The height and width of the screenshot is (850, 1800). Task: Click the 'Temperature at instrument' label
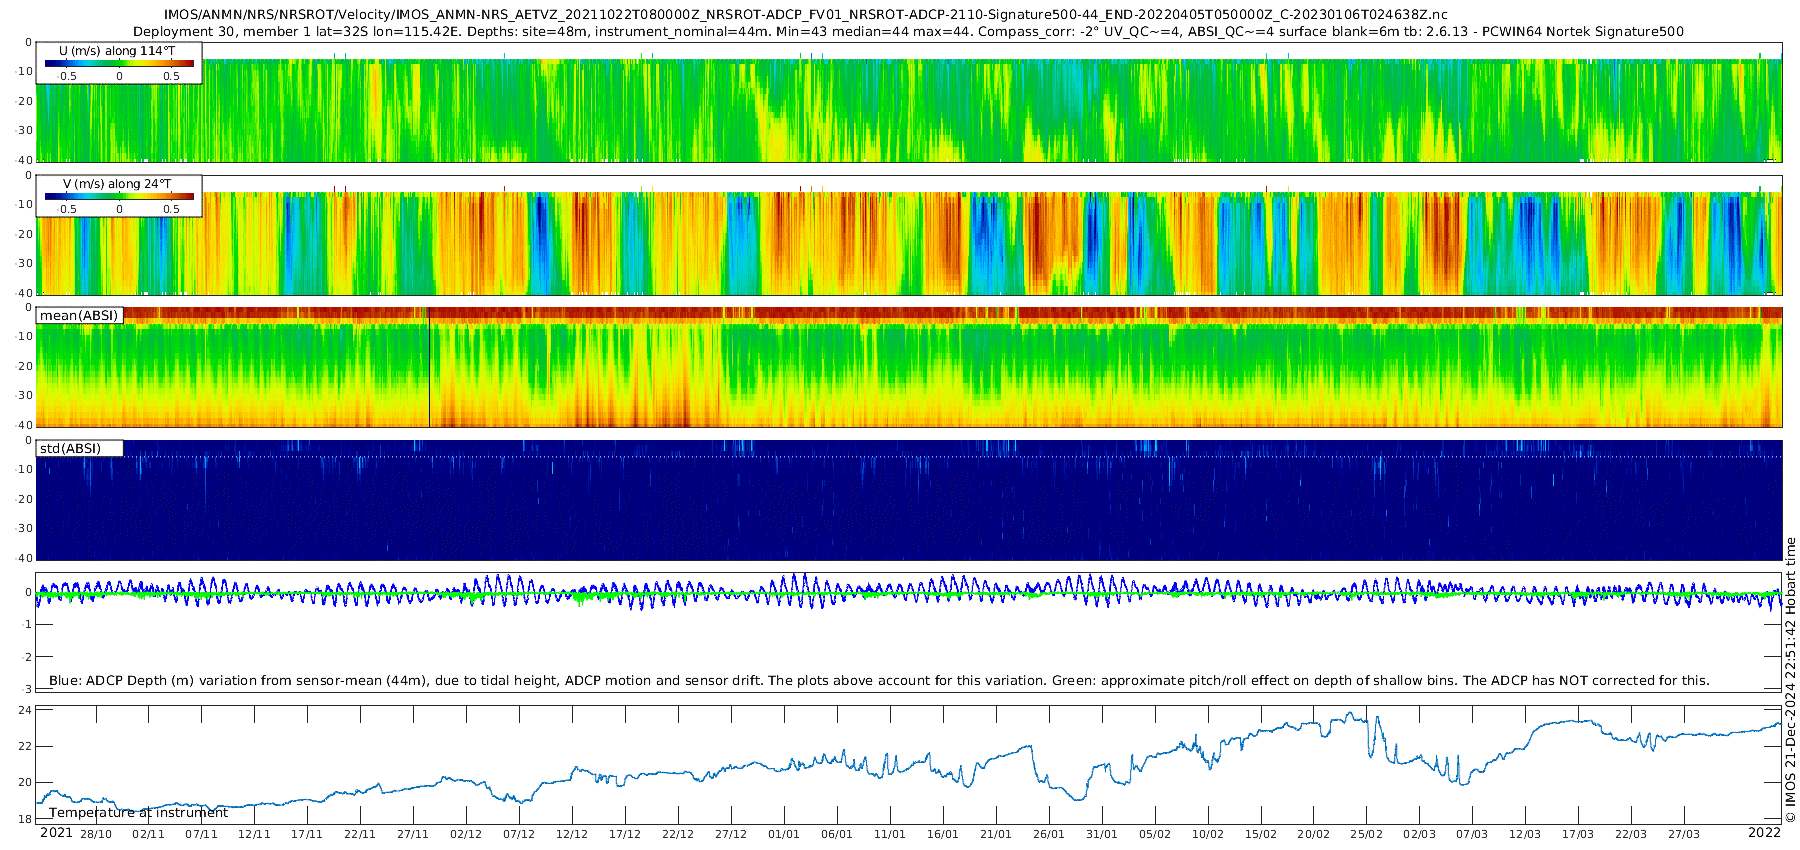tap(138, 813)
